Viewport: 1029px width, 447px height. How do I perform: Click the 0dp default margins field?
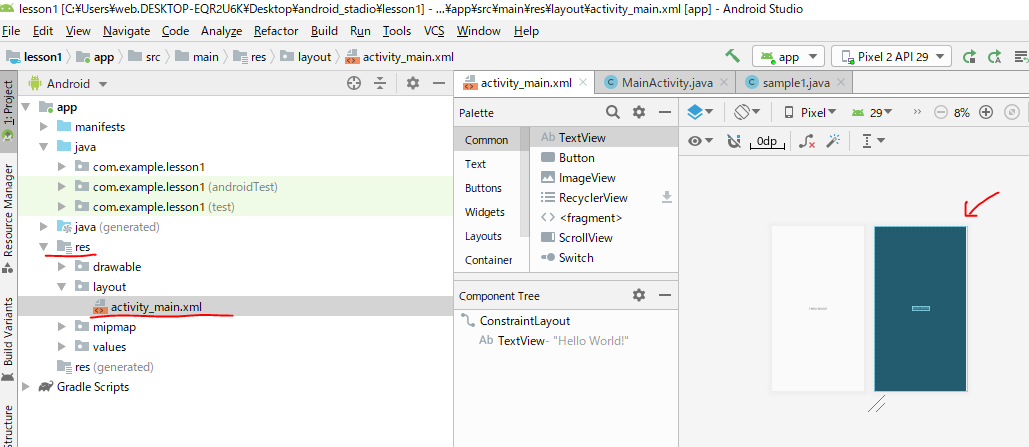coord(766,141)
